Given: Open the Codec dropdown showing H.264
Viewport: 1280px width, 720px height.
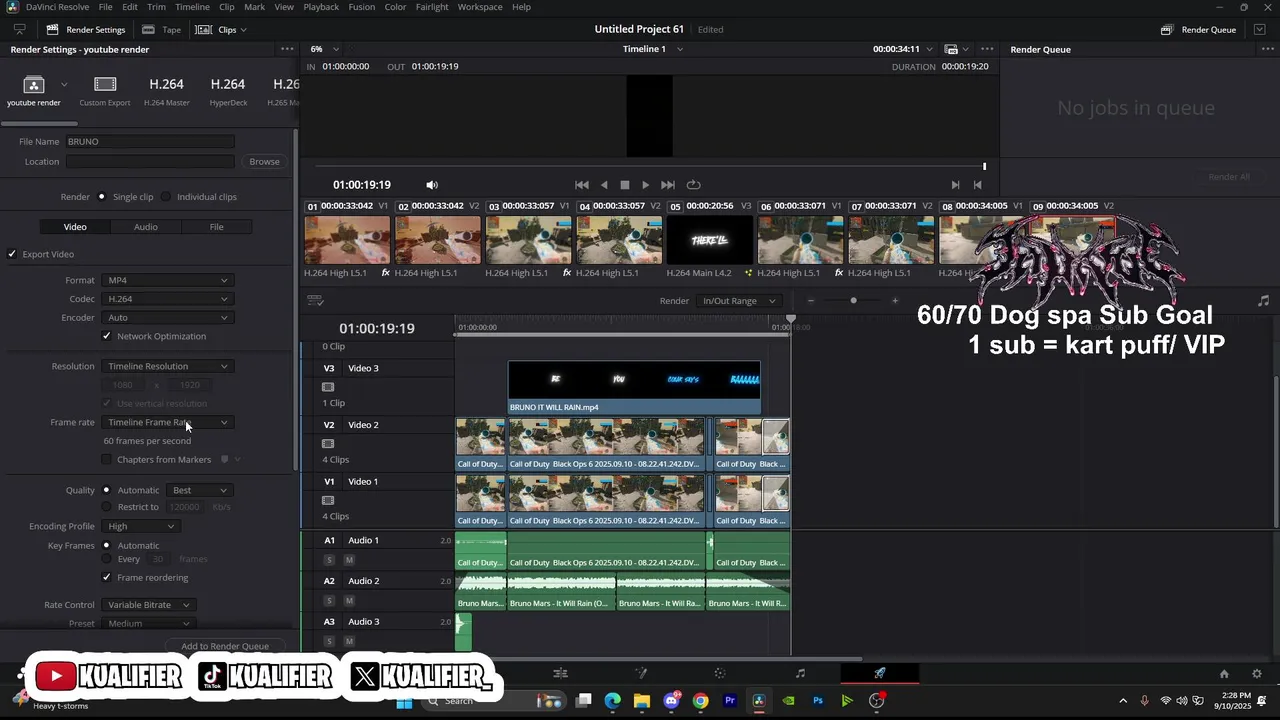Looking at the screenshot, I should click(167, 299).
